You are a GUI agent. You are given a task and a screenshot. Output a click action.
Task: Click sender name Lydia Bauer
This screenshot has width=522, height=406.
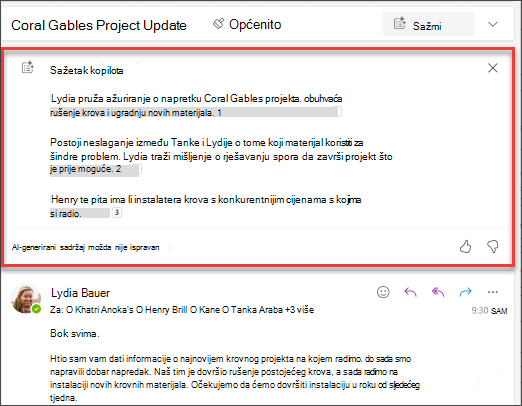tap(80, 293)
